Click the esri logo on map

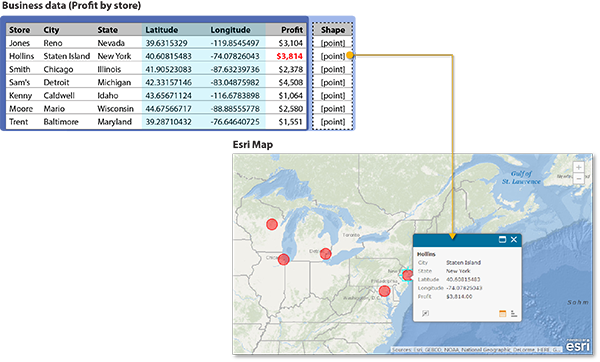[x=578, y=346]
